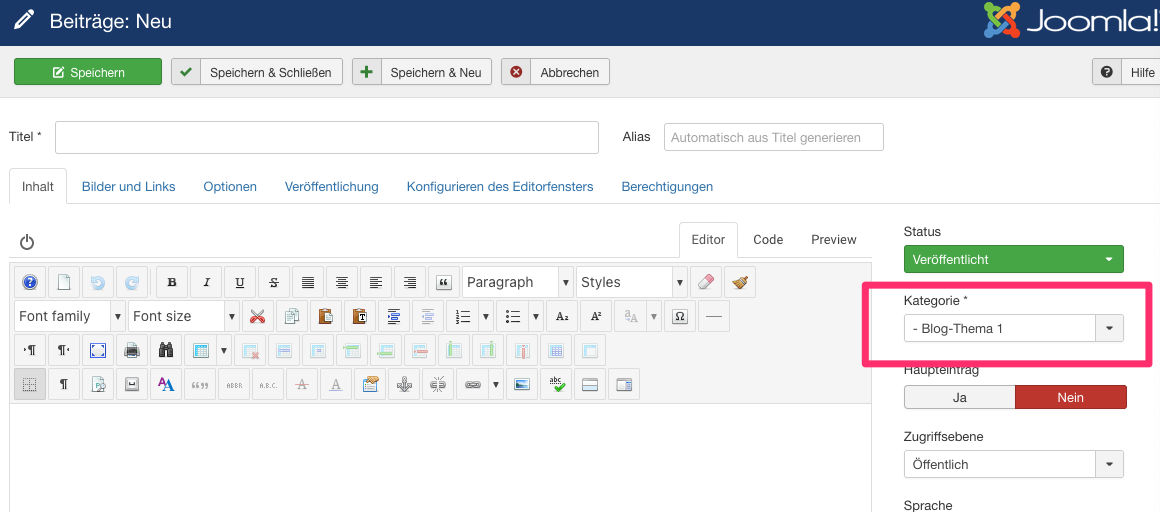Set Haupteintrag to Ja

pyautogui.click(x=960, y=397)
